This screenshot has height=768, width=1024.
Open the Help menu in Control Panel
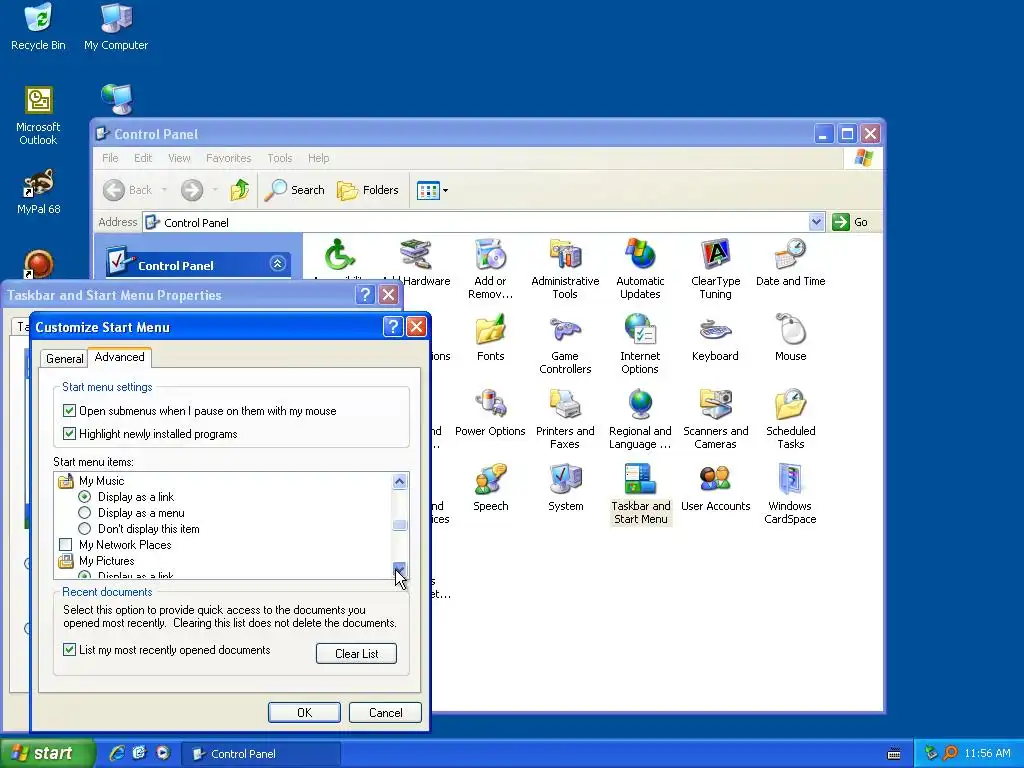pos(319,158)
